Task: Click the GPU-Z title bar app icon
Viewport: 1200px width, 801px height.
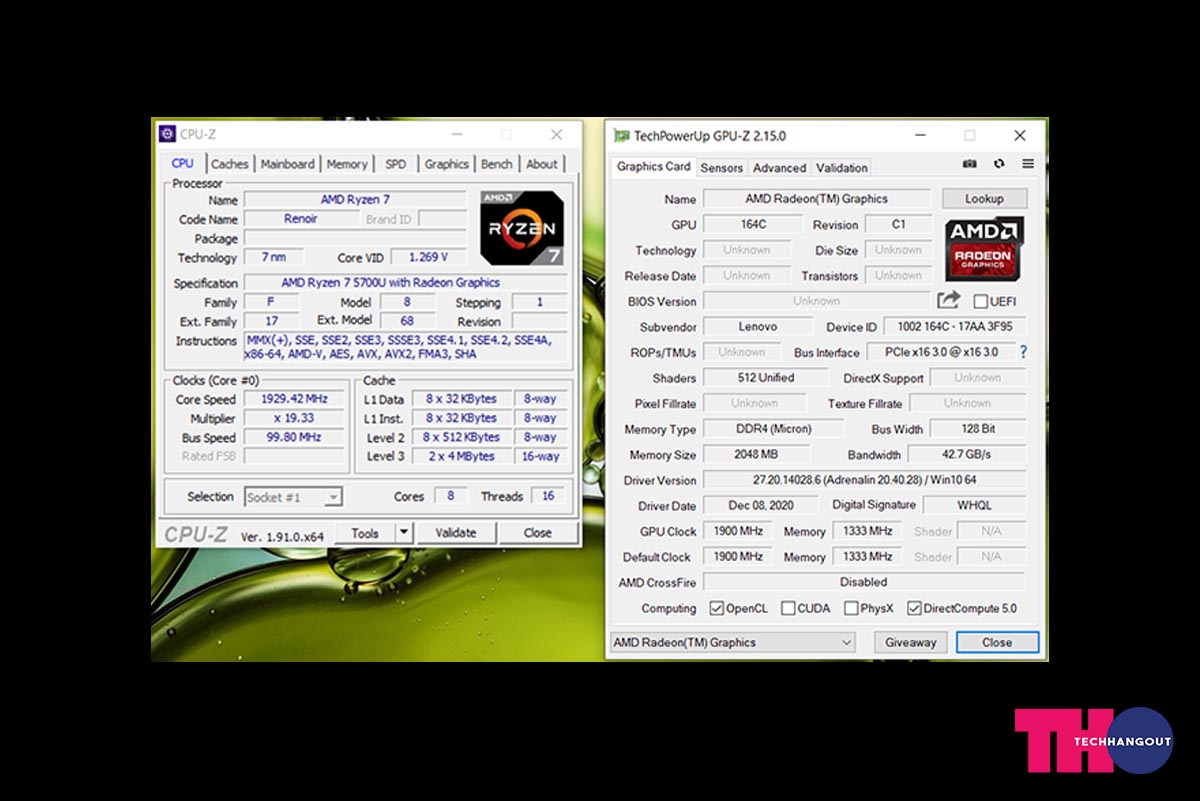Action: pyautogui.click(x=621, y=136)
